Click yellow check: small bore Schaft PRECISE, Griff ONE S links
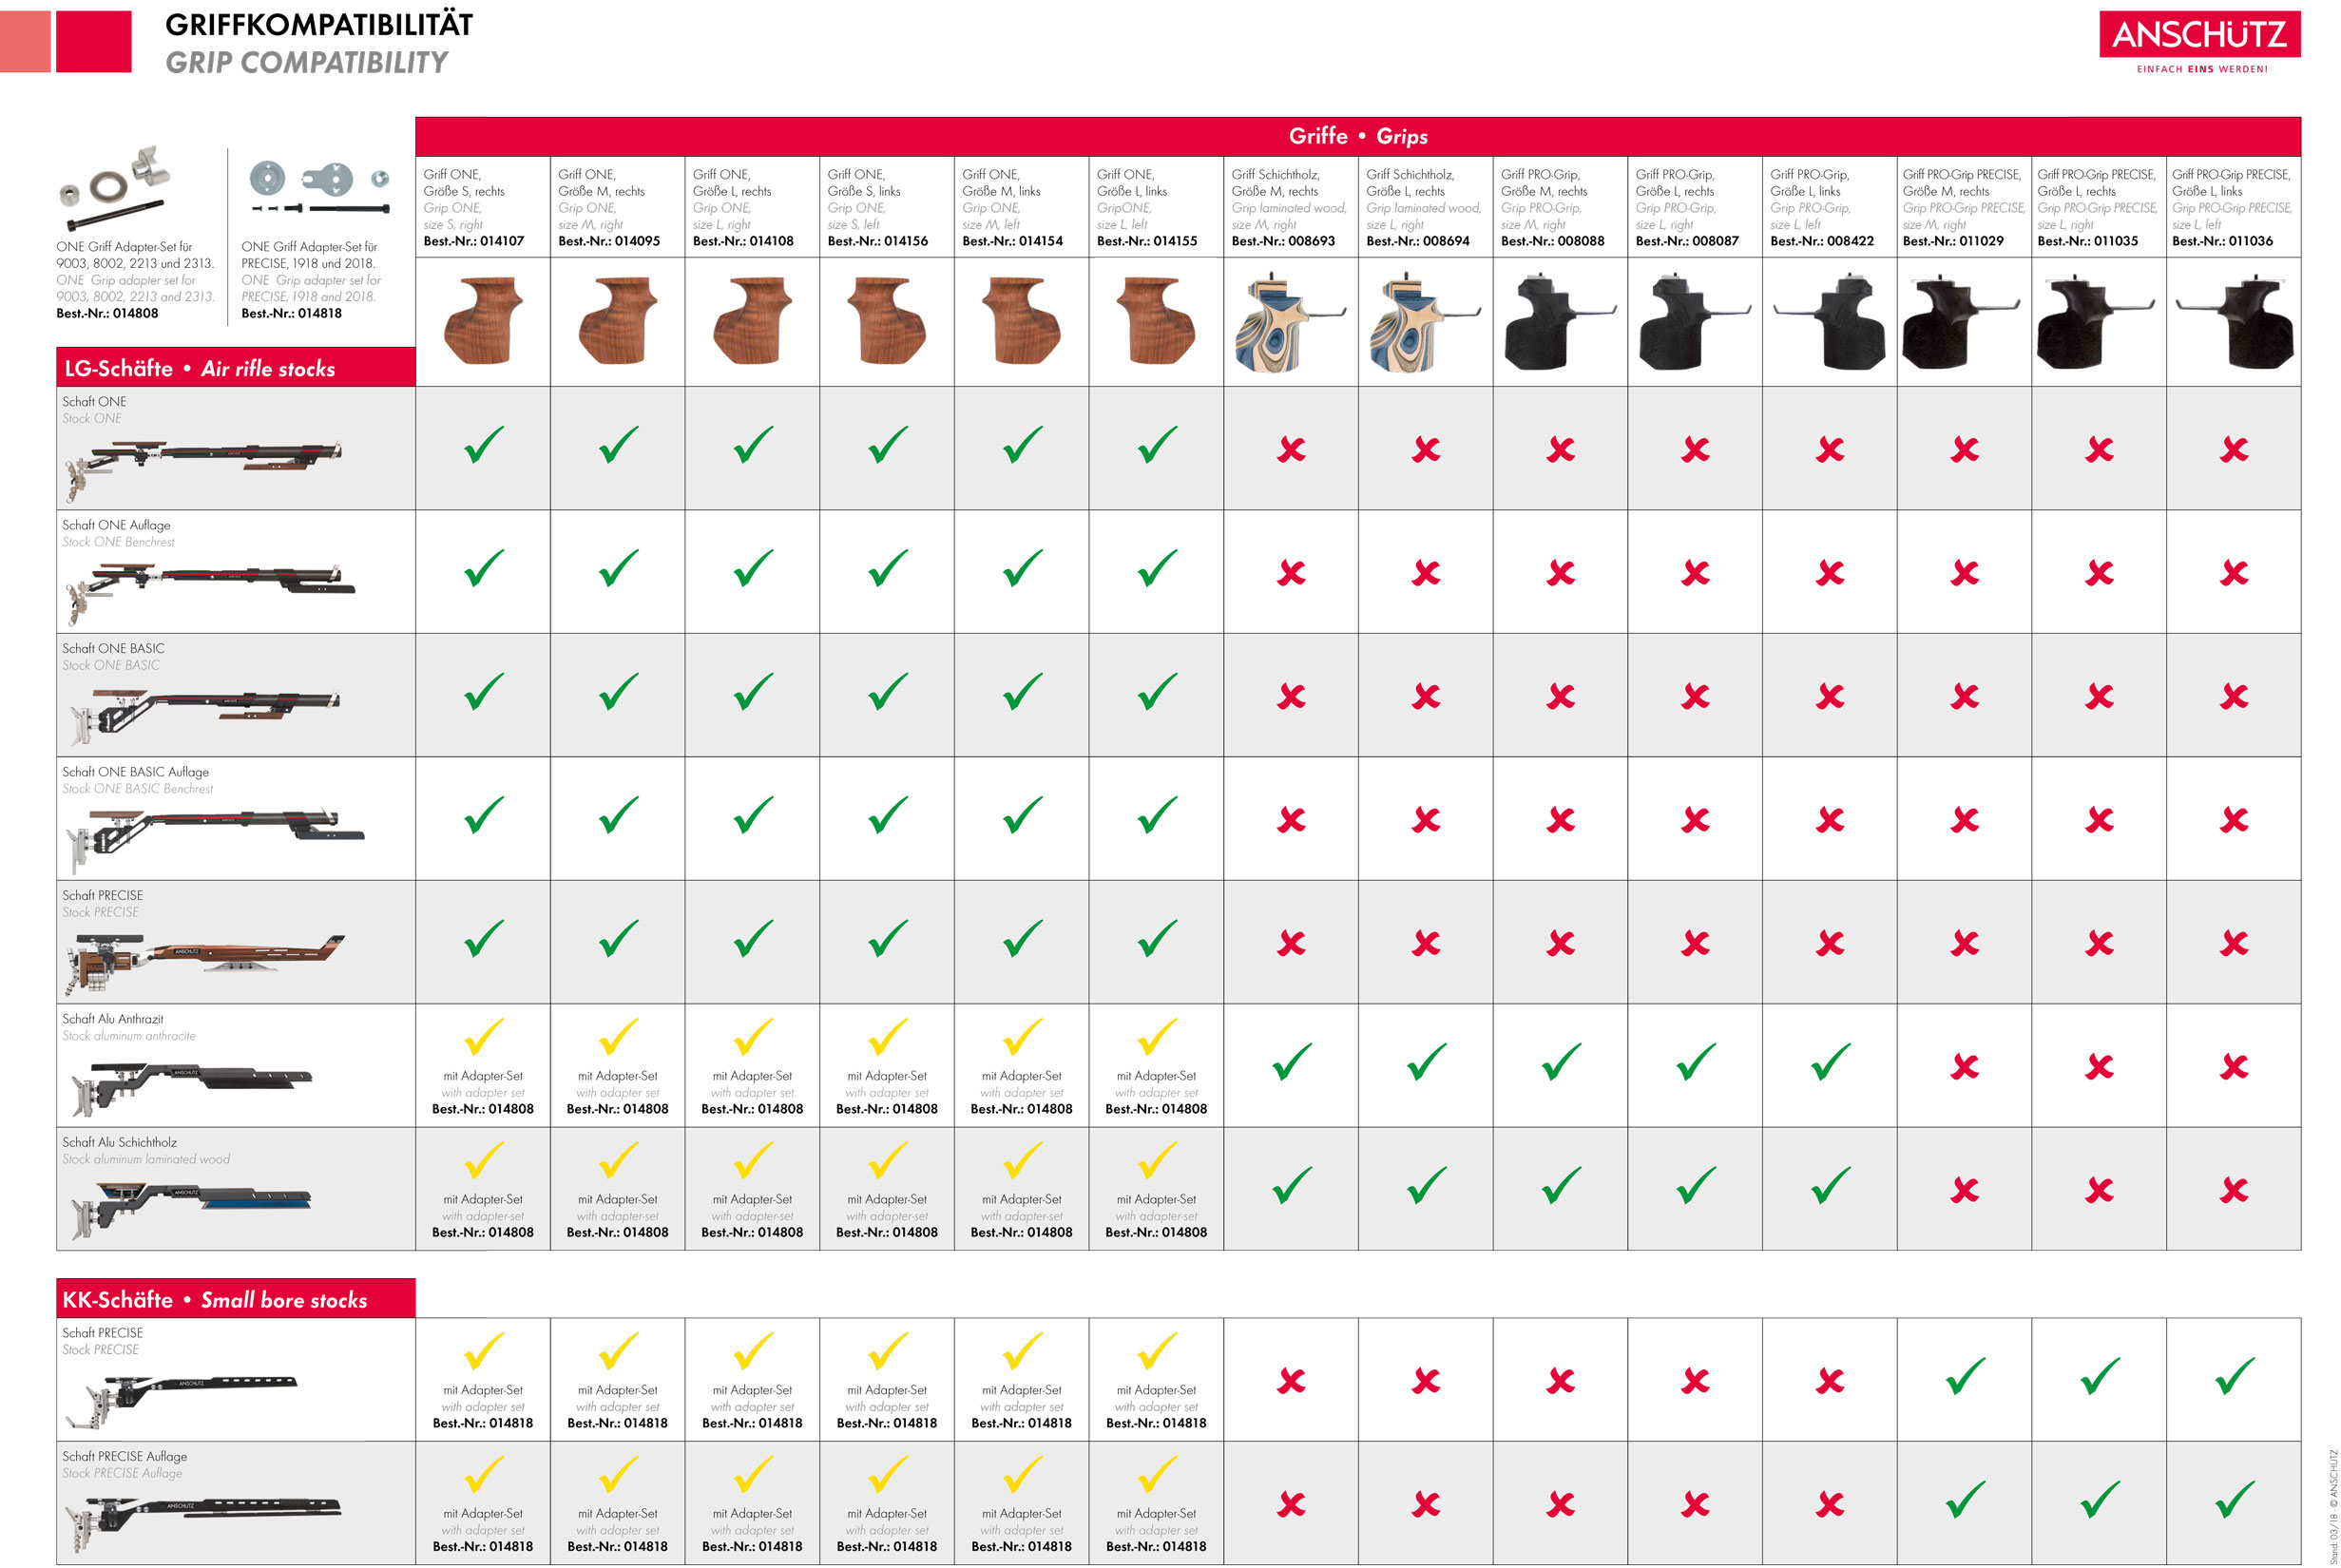Viewport: 2341px width, 1568px height. click(x=888, y=1351)
